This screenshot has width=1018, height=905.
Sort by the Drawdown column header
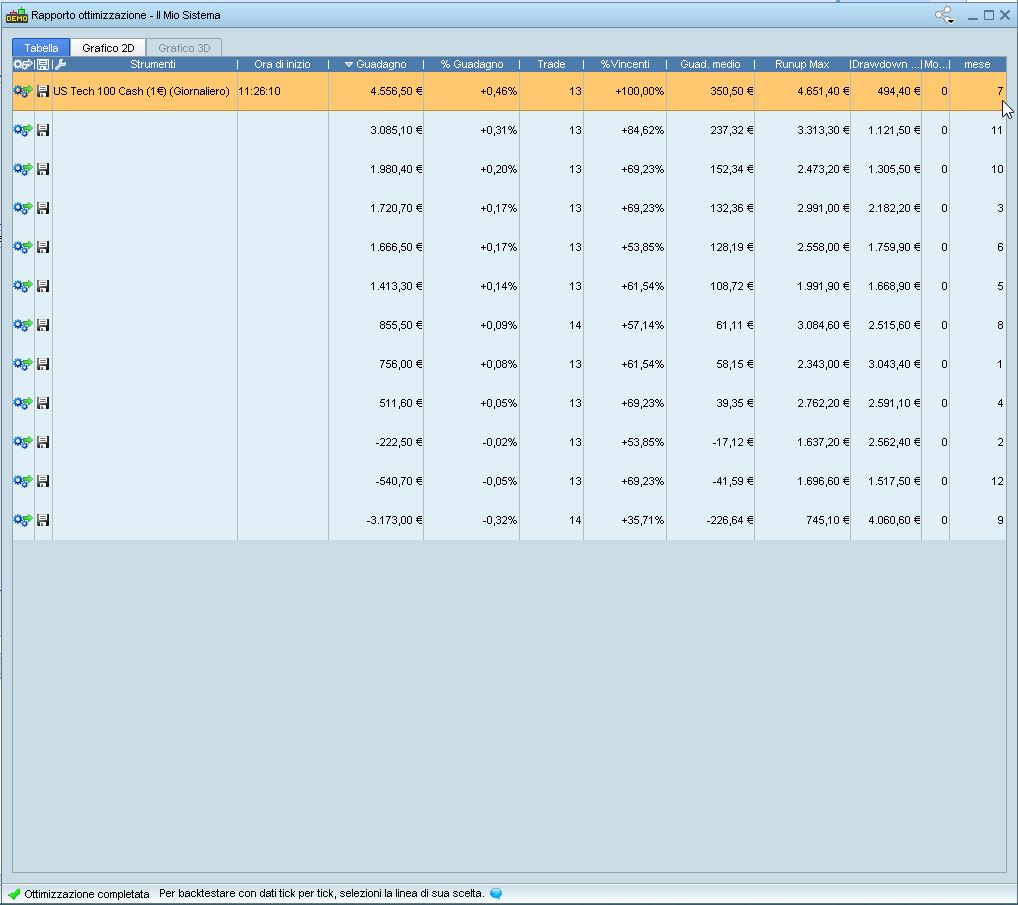(886, 64)
